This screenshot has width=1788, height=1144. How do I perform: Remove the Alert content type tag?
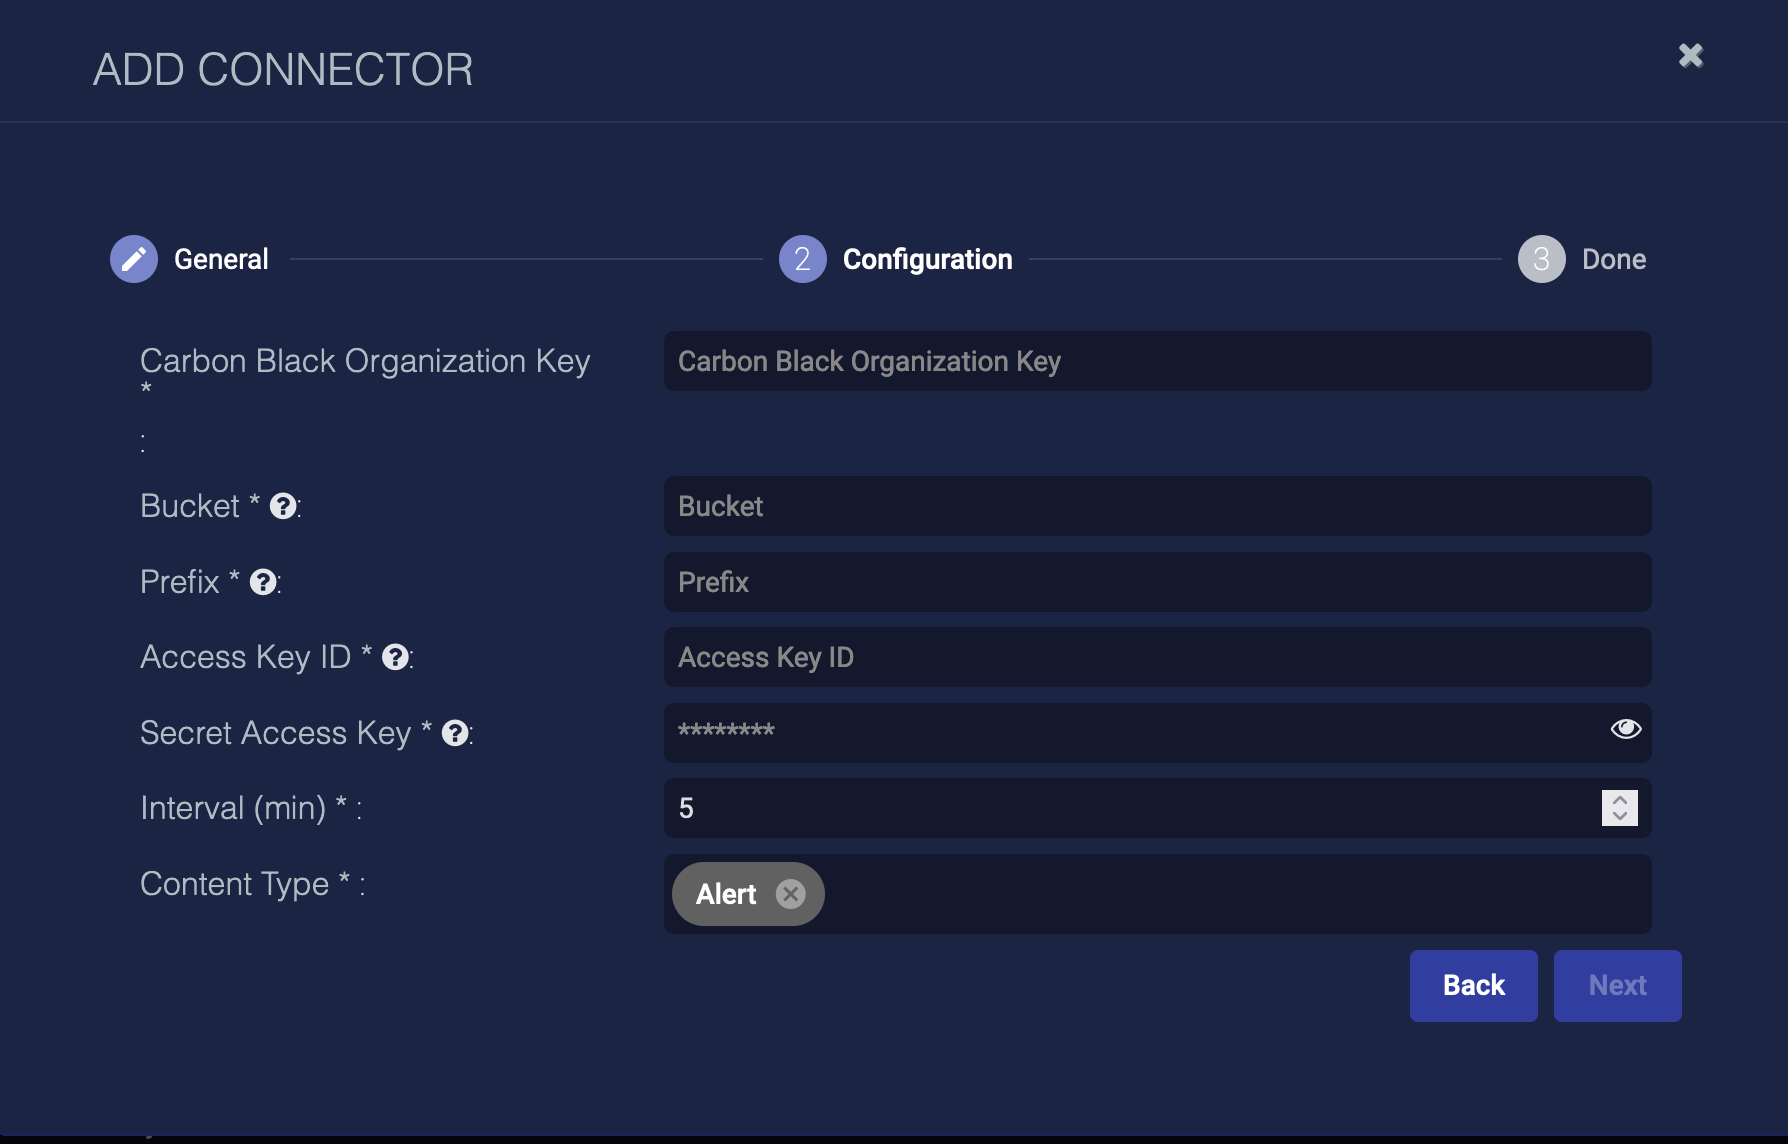(x=790, y=894)
